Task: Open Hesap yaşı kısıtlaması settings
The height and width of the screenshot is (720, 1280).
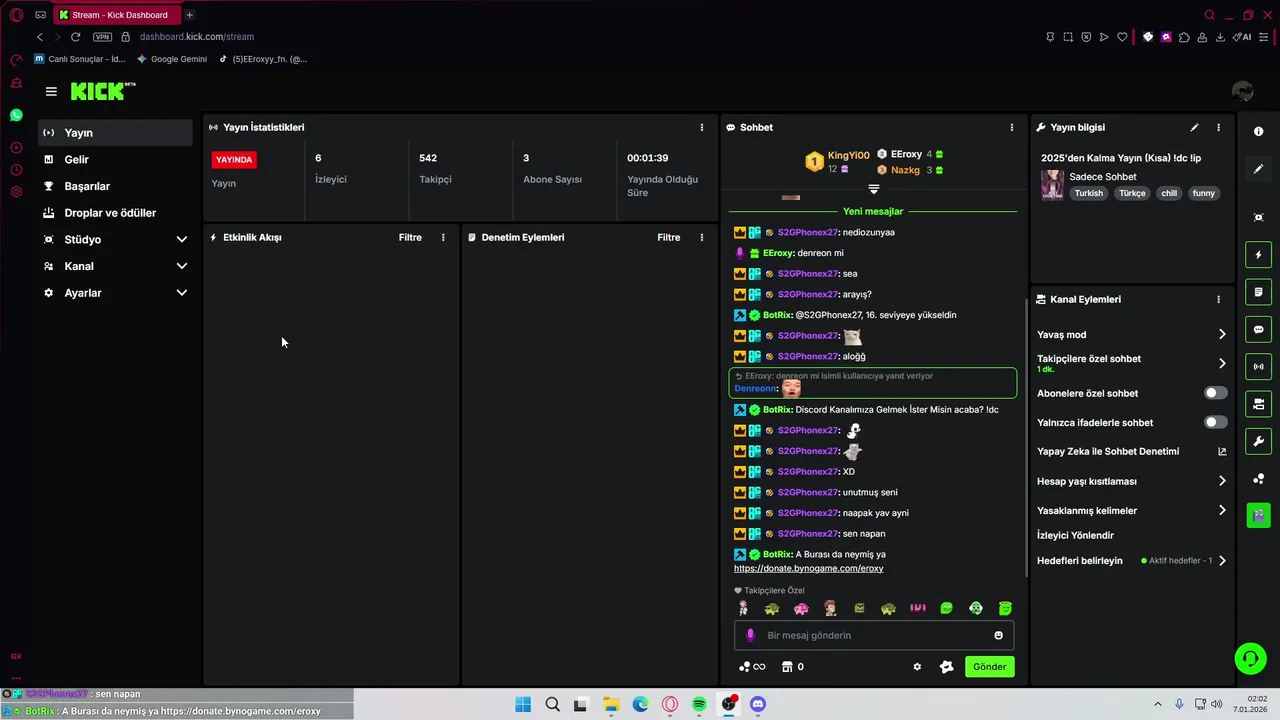Action: pyautogui.click(x=1131, y=481)
